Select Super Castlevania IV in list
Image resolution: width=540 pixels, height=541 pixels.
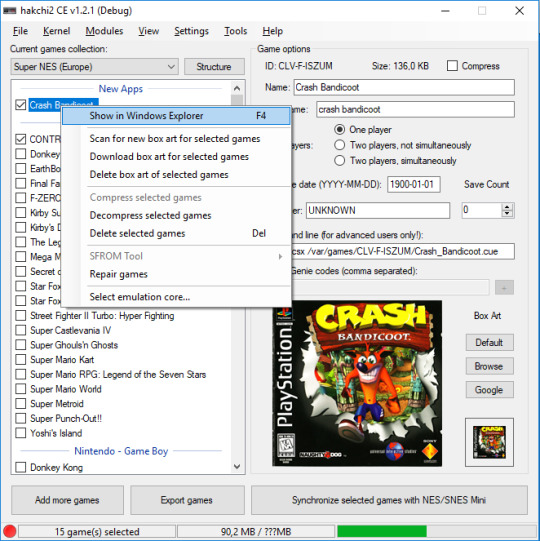(71, 330)
